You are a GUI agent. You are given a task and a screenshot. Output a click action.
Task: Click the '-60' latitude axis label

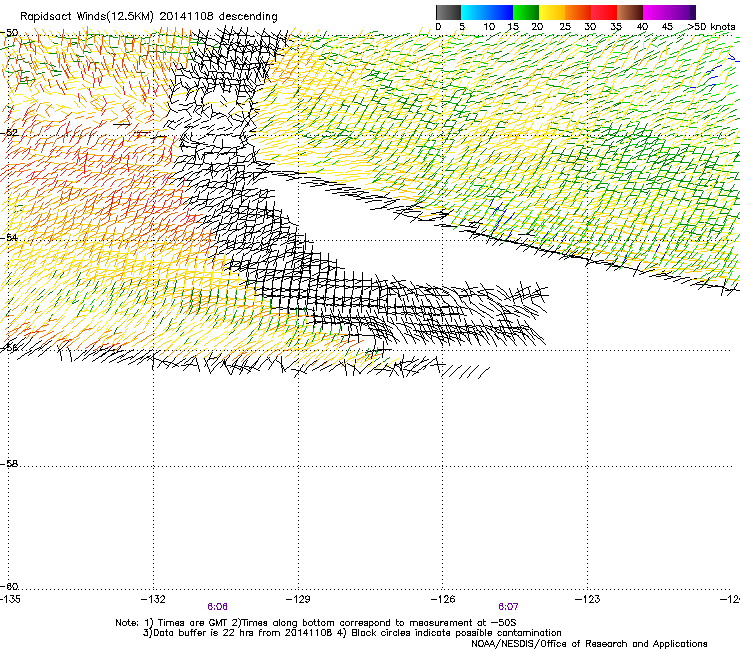click(9, 587)
